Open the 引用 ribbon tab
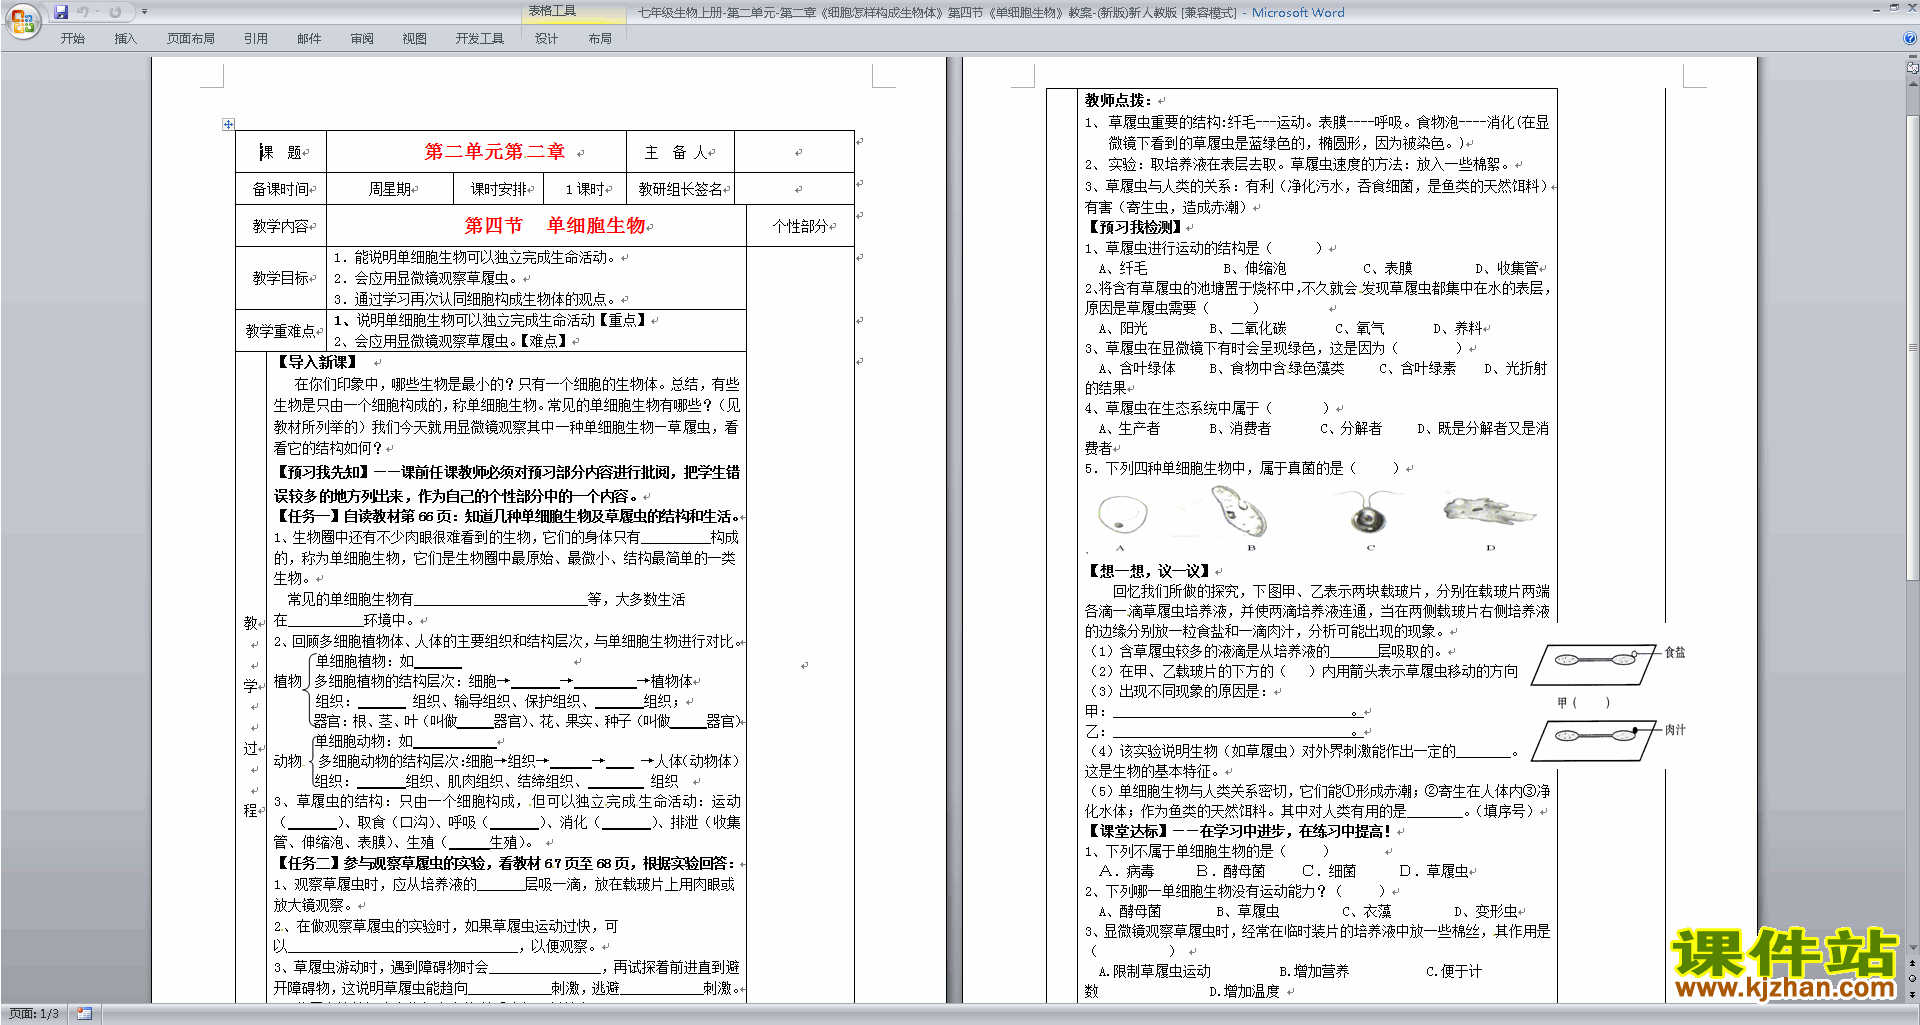 255,39
